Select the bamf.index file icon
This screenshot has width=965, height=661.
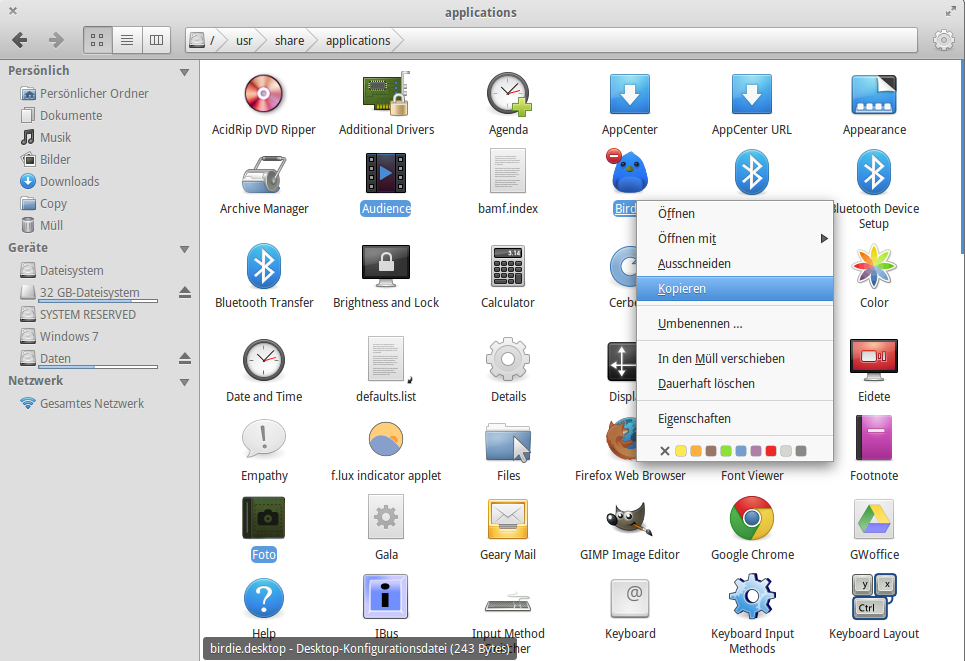[508, 172]
